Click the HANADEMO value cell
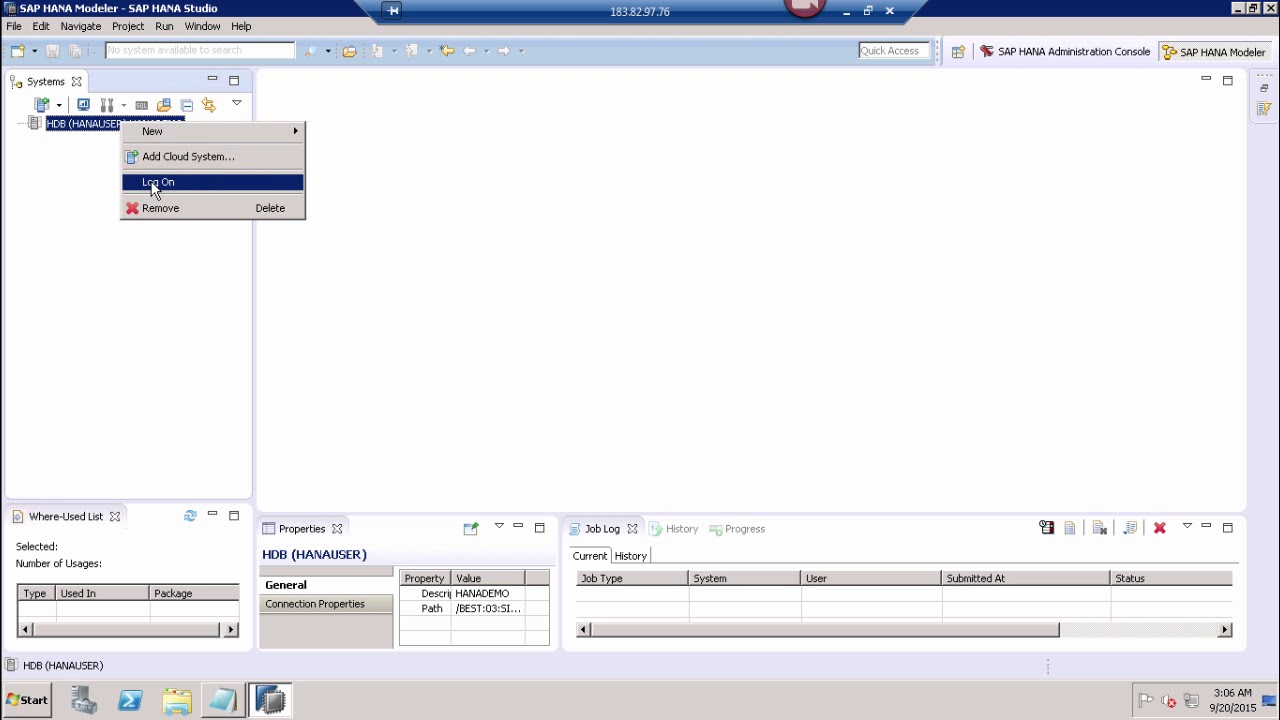1280x720 pixels. tap(488, 593)
